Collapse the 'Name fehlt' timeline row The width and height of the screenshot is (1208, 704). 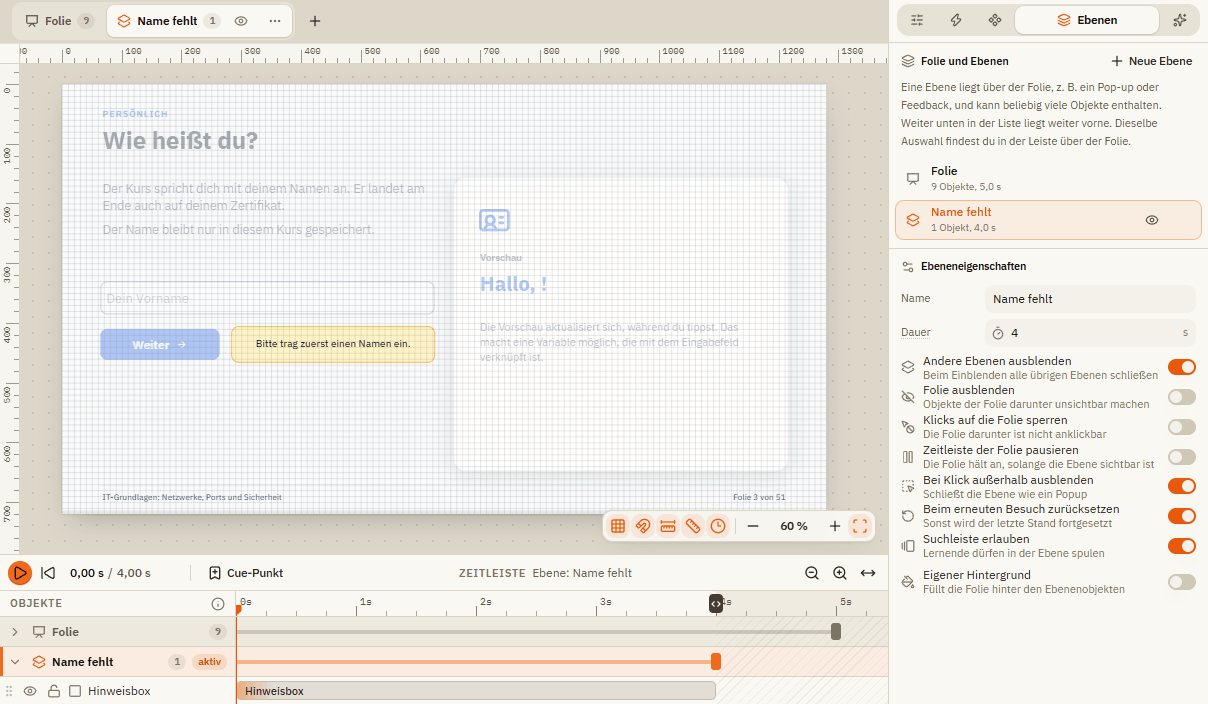point(15,662)
